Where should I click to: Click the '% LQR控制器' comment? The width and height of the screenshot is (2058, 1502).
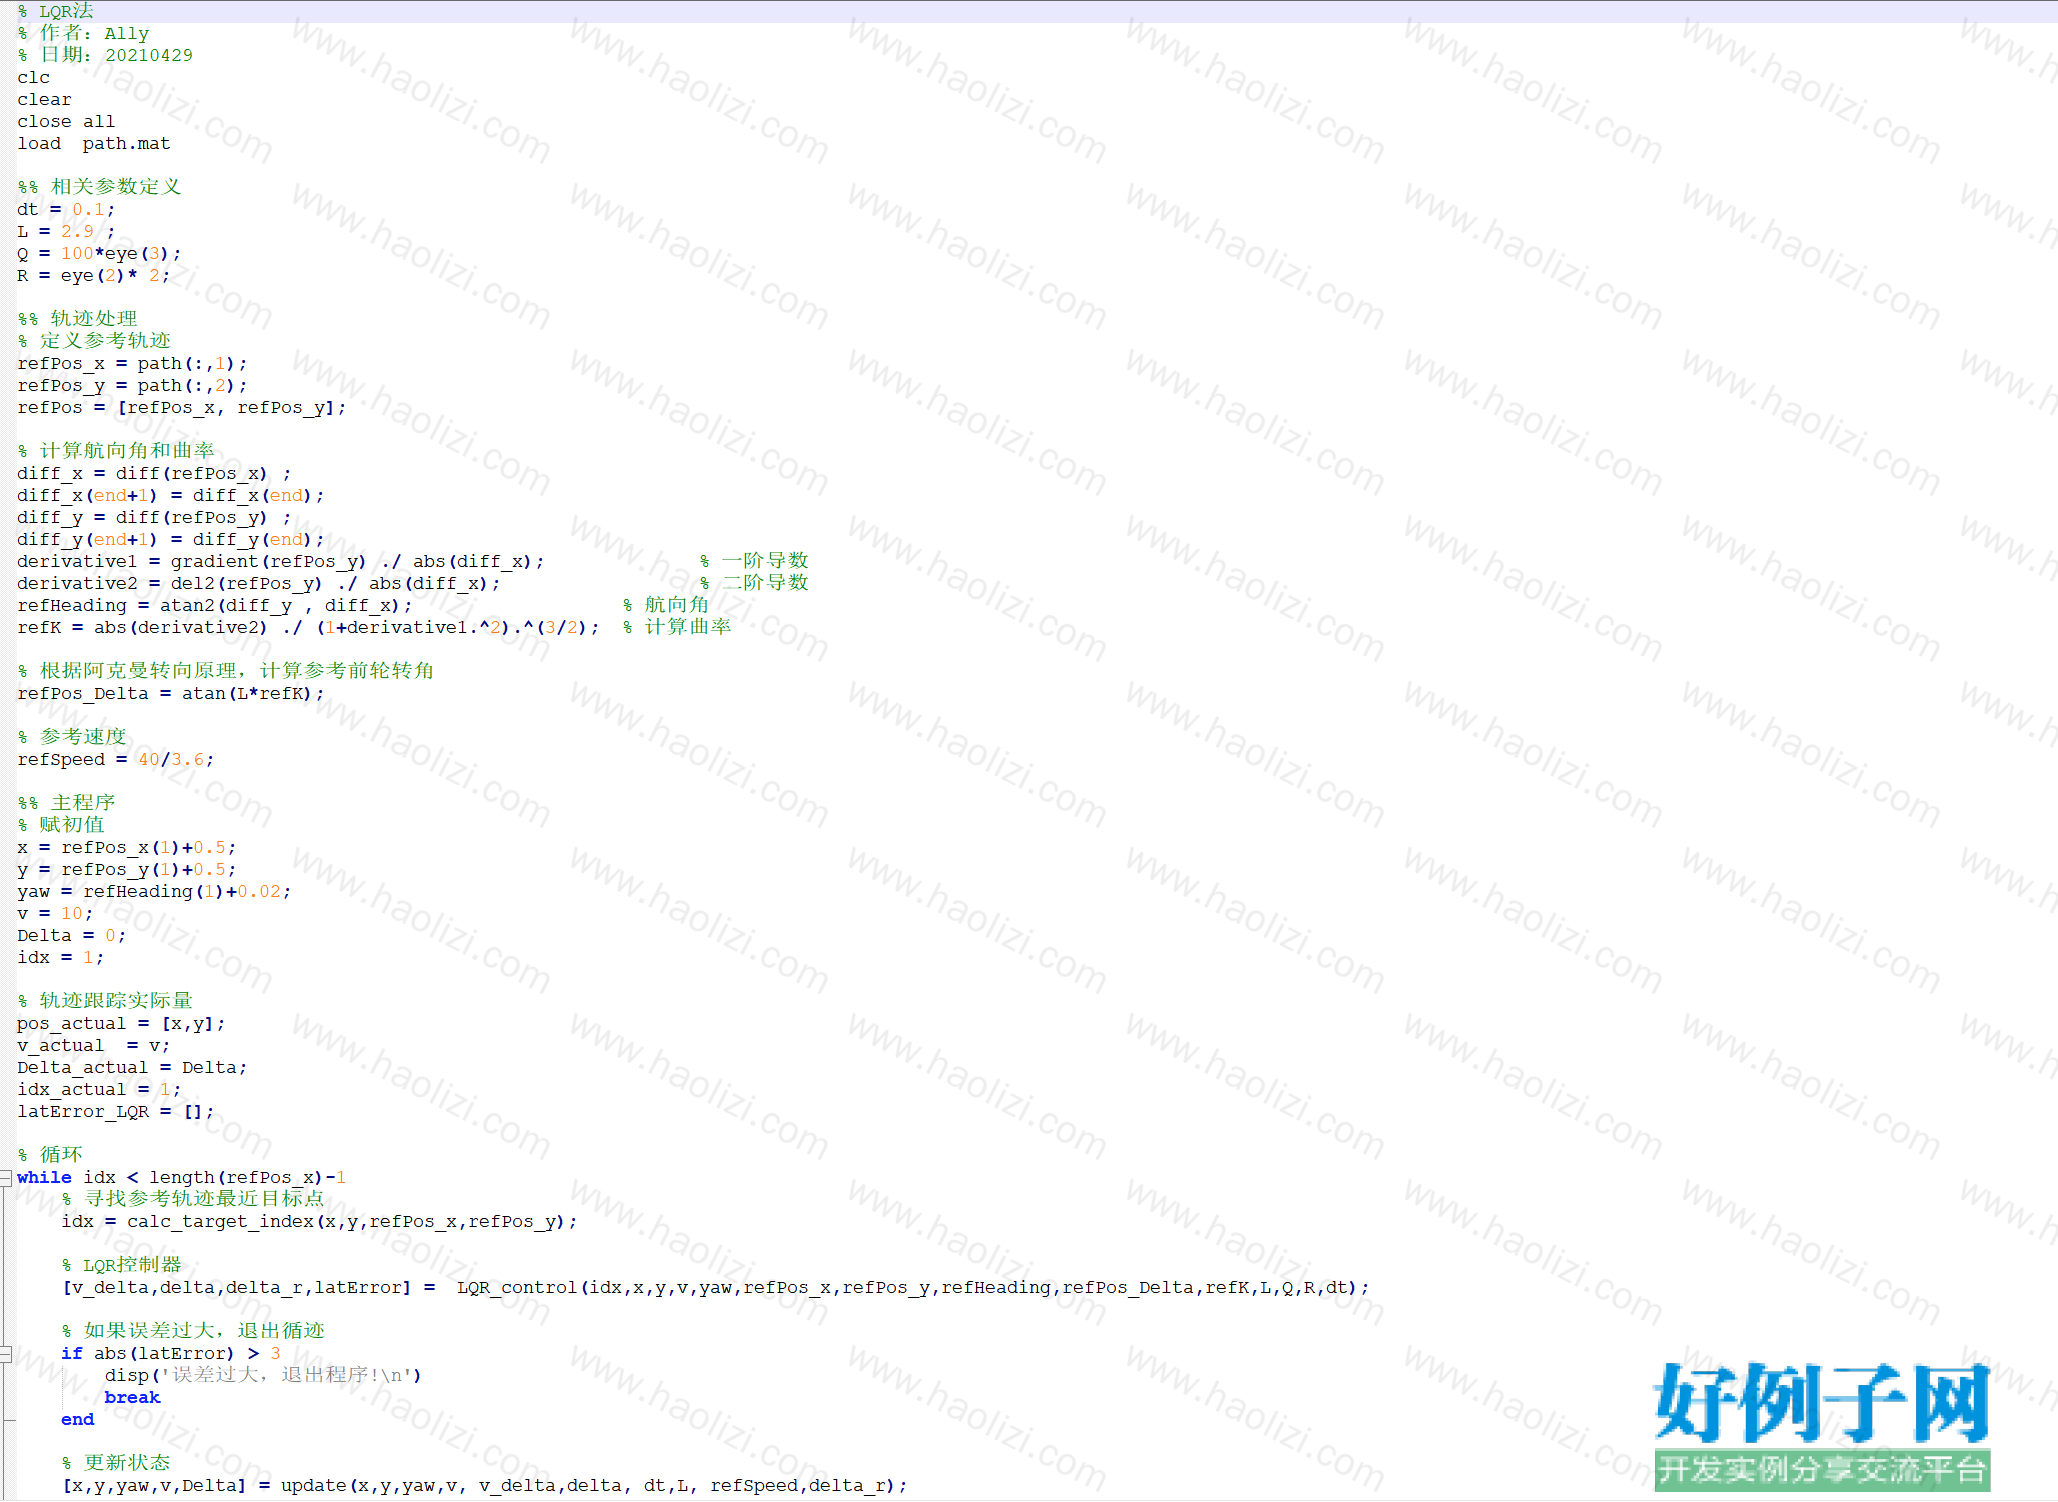[x=122, y=1265]
